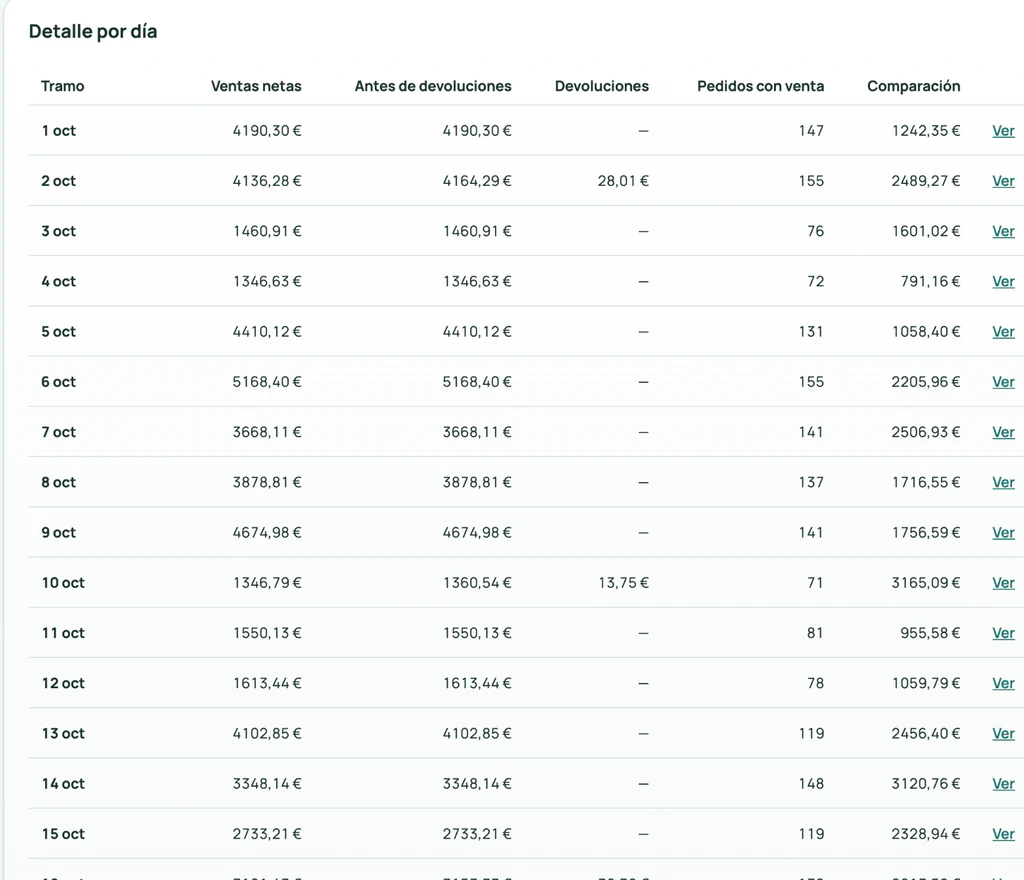Click orders count 81 for 11 oct
Screen dimensions: 1024x880
point(816,633)
